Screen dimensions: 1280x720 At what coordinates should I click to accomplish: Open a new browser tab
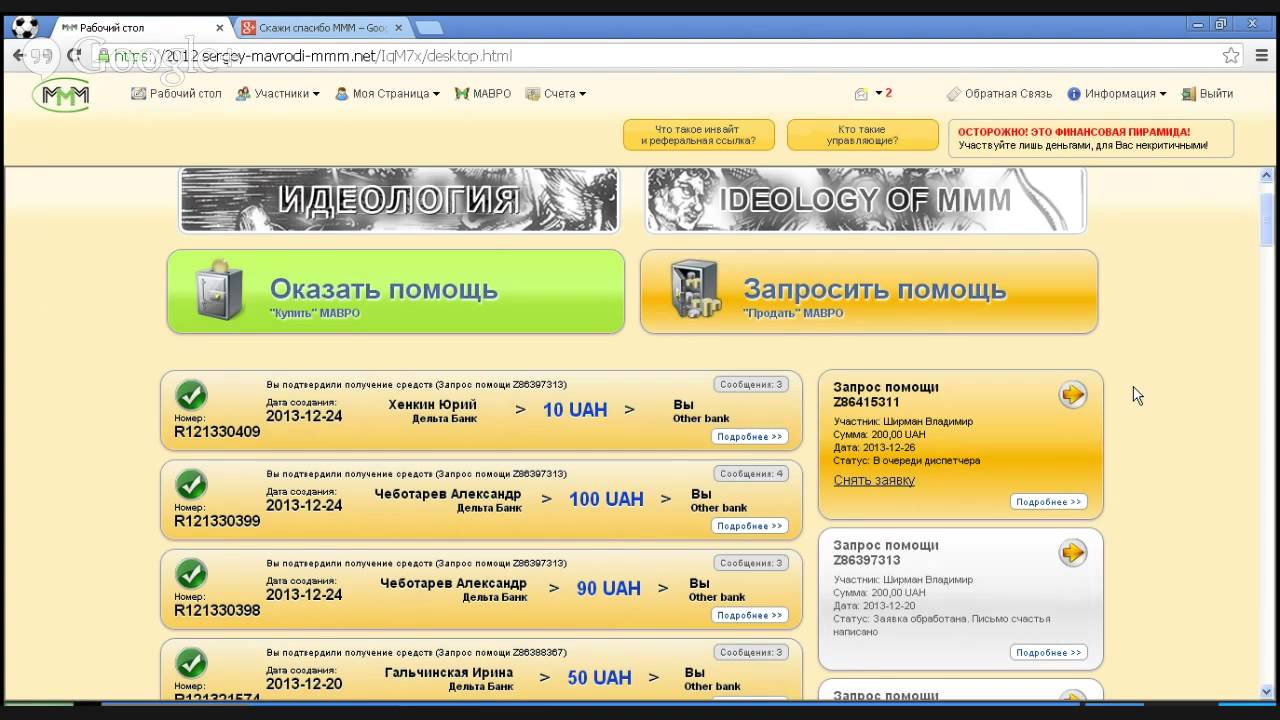[x=429, y=28]
